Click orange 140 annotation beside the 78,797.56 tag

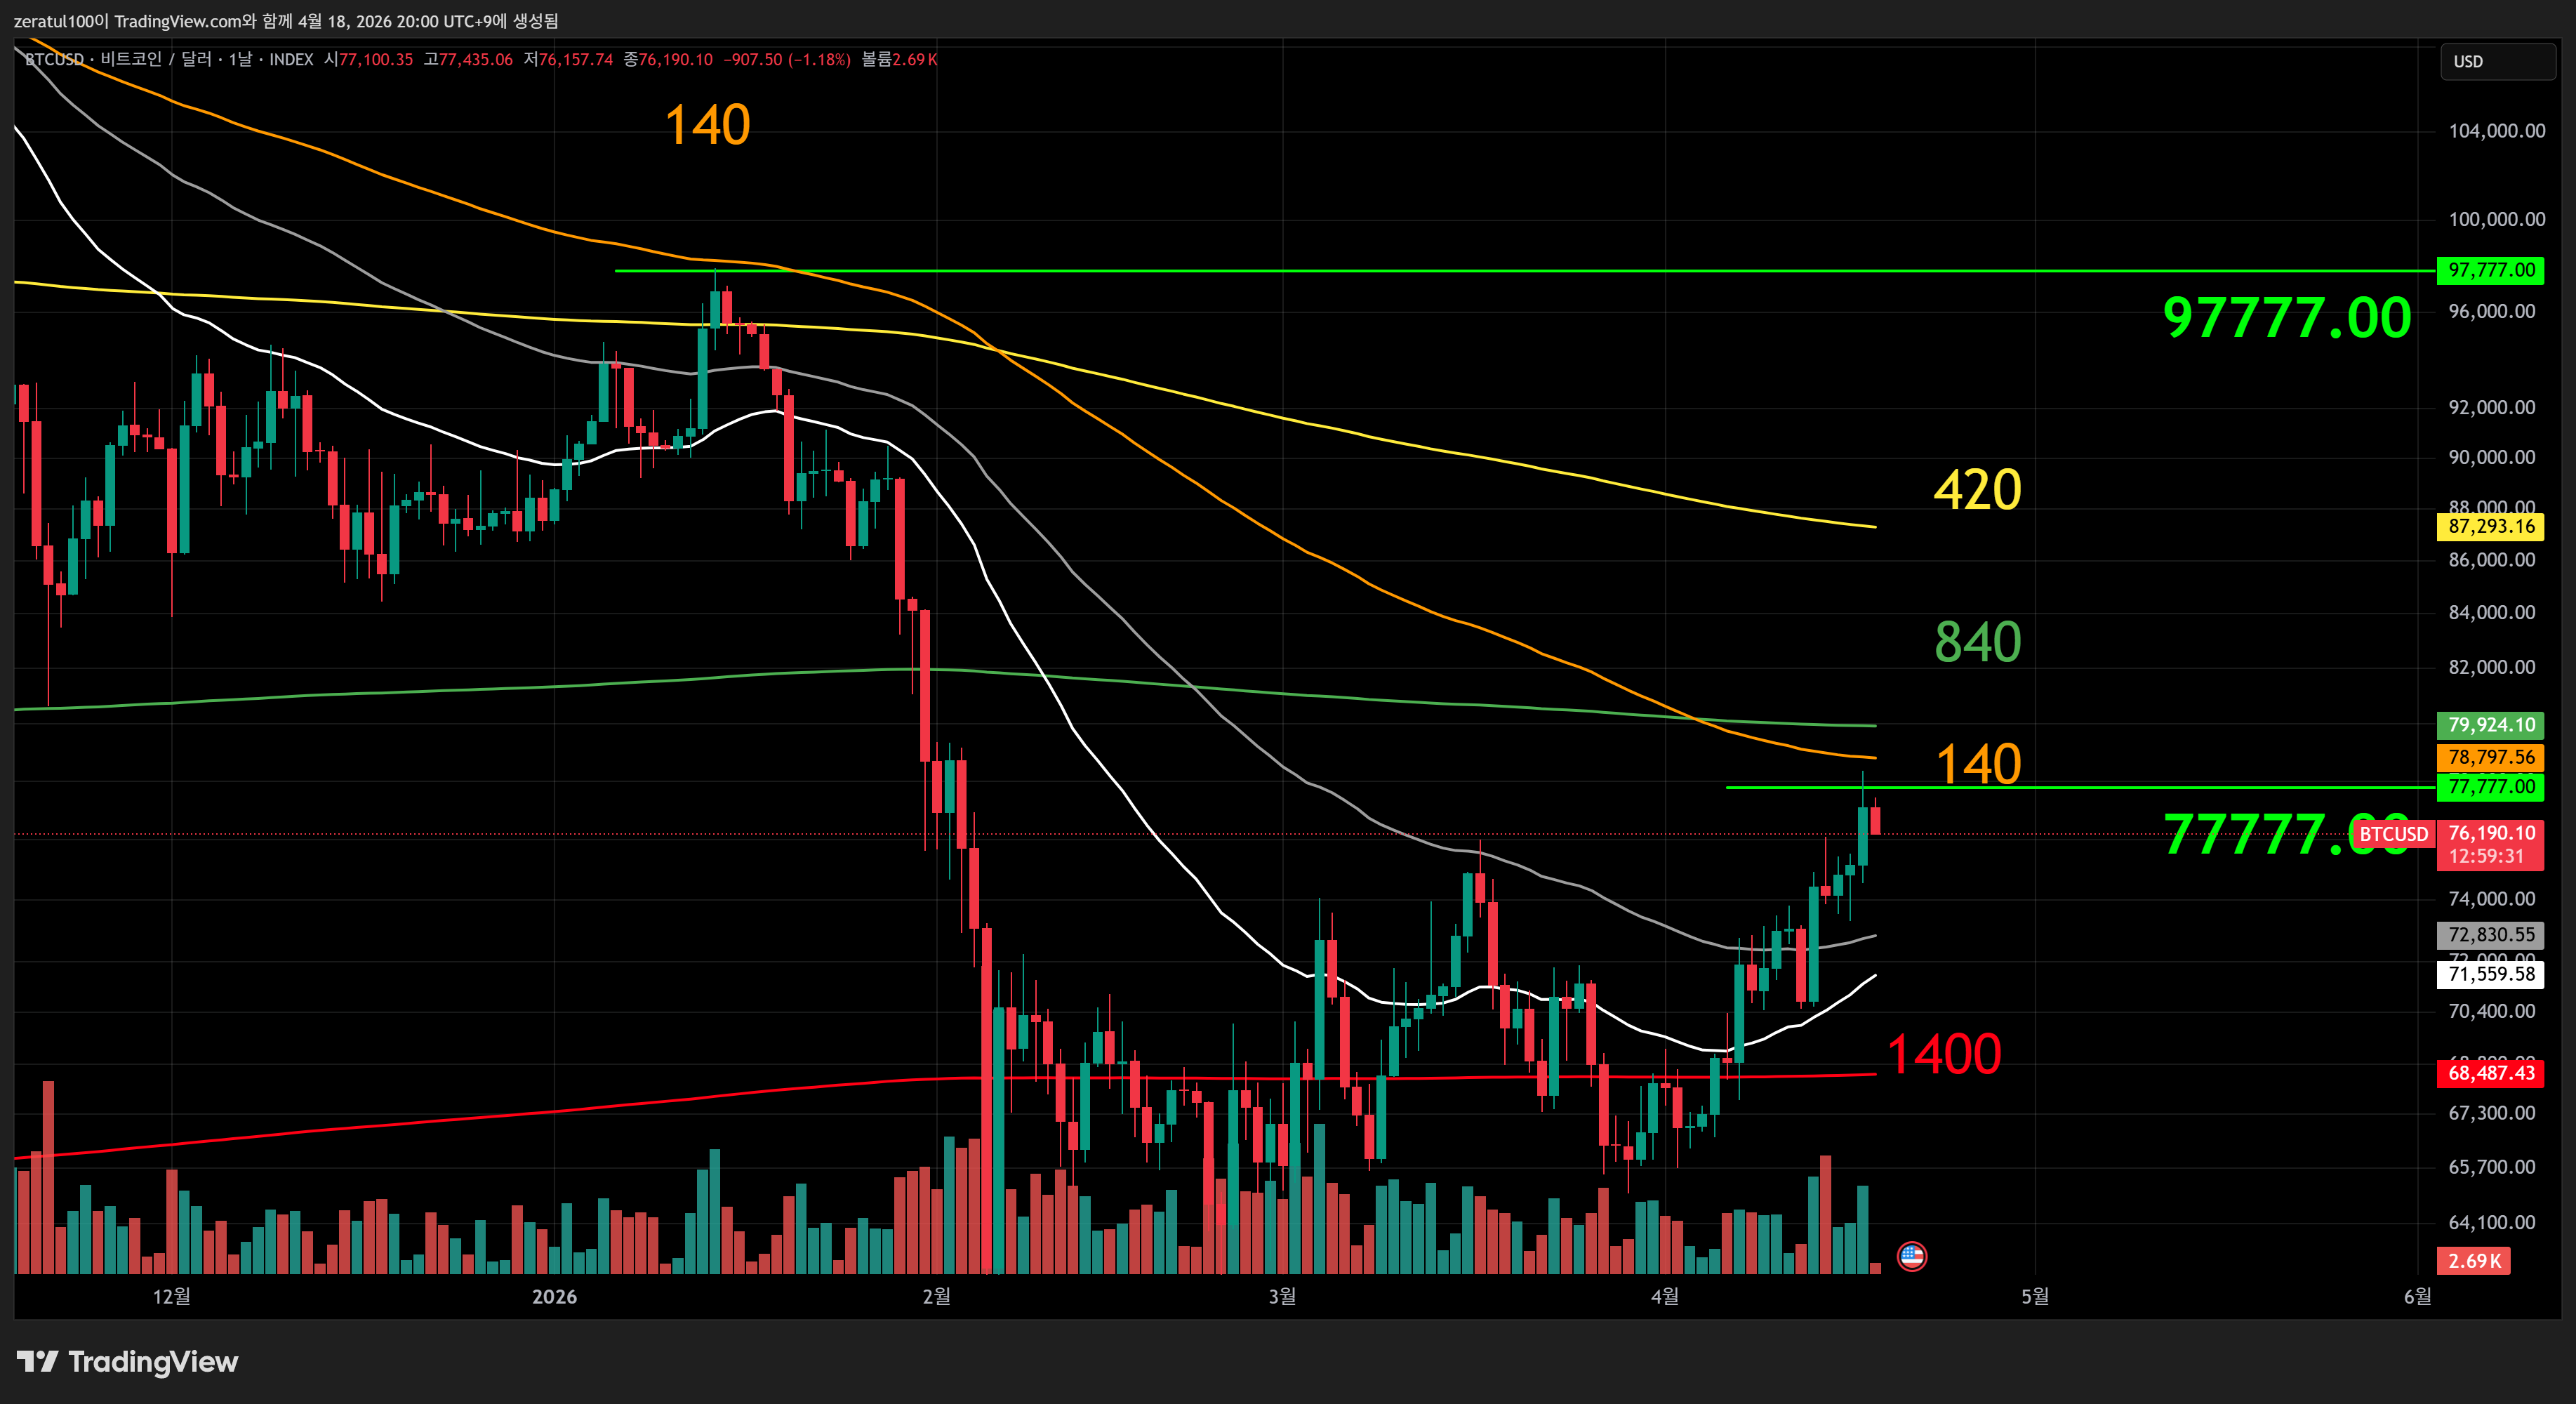pos(1977,764)
